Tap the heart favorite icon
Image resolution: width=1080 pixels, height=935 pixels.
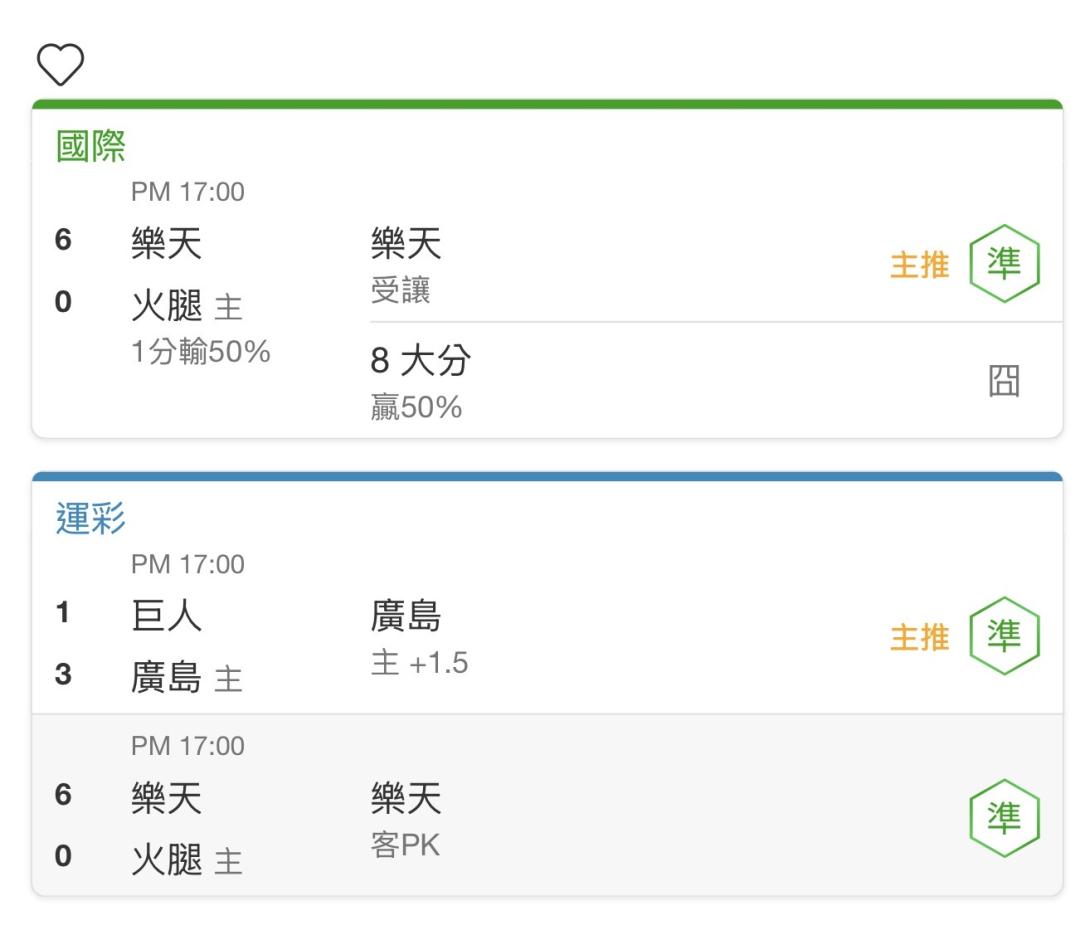point(61,64)
